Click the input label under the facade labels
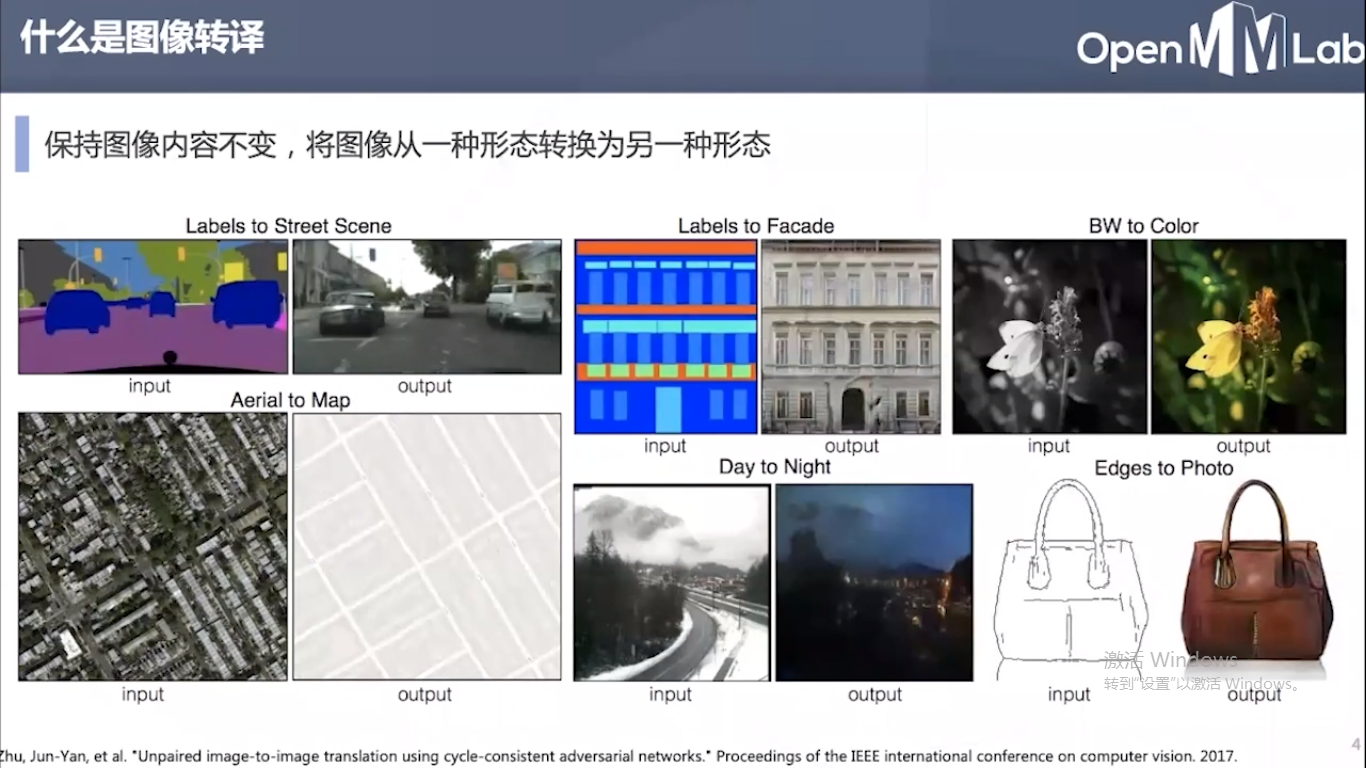Screen dimensions: 1366x768 pos(665,446)
